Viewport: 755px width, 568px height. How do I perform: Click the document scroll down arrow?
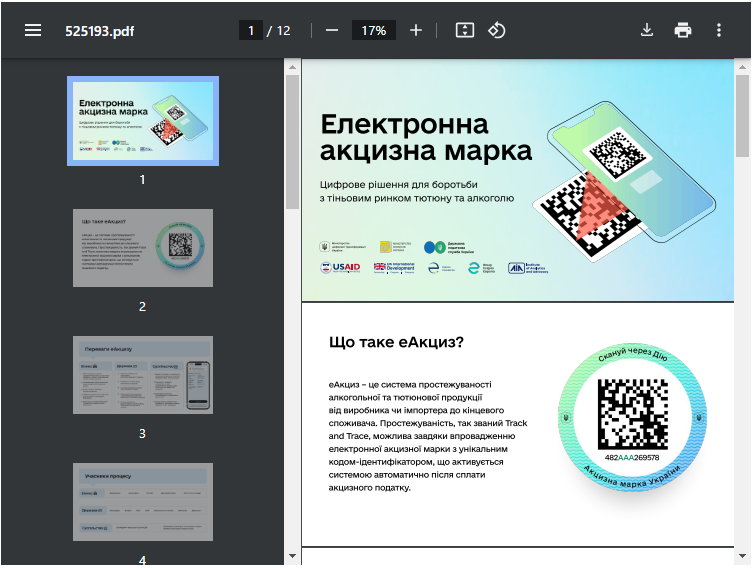742,556
